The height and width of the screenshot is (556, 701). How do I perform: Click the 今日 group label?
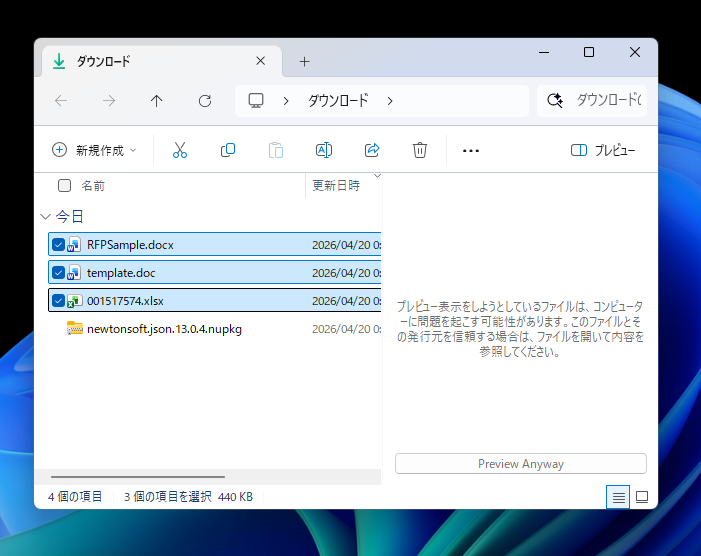70,217
